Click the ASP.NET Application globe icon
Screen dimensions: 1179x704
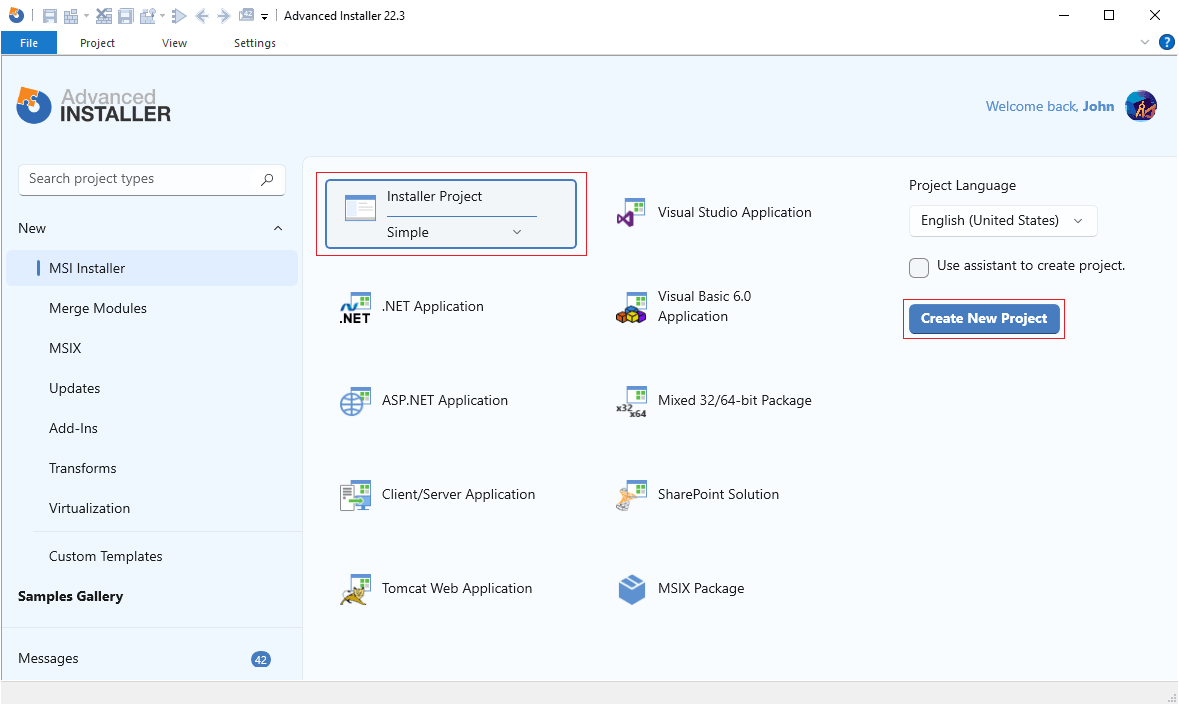pyautogui.click(x=355, y=402)
